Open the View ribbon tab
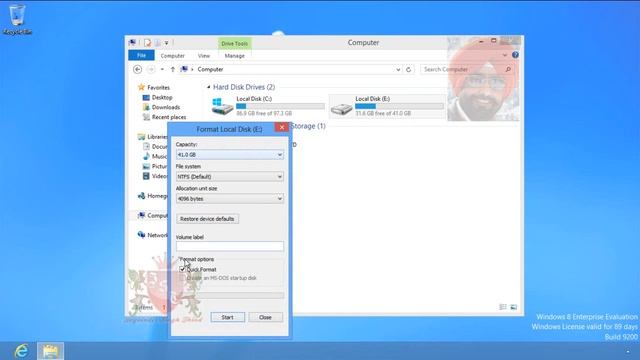Image resolution: width=640 pixels, height=360 pixels. coord(204,56)
